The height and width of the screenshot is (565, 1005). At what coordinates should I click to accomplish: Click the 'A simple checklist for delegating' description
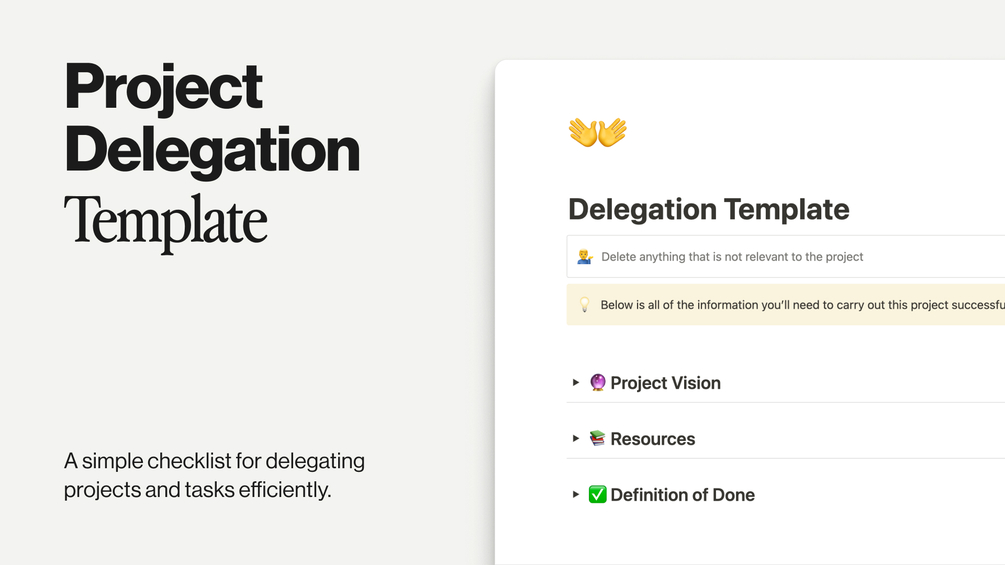coord(214,462)
